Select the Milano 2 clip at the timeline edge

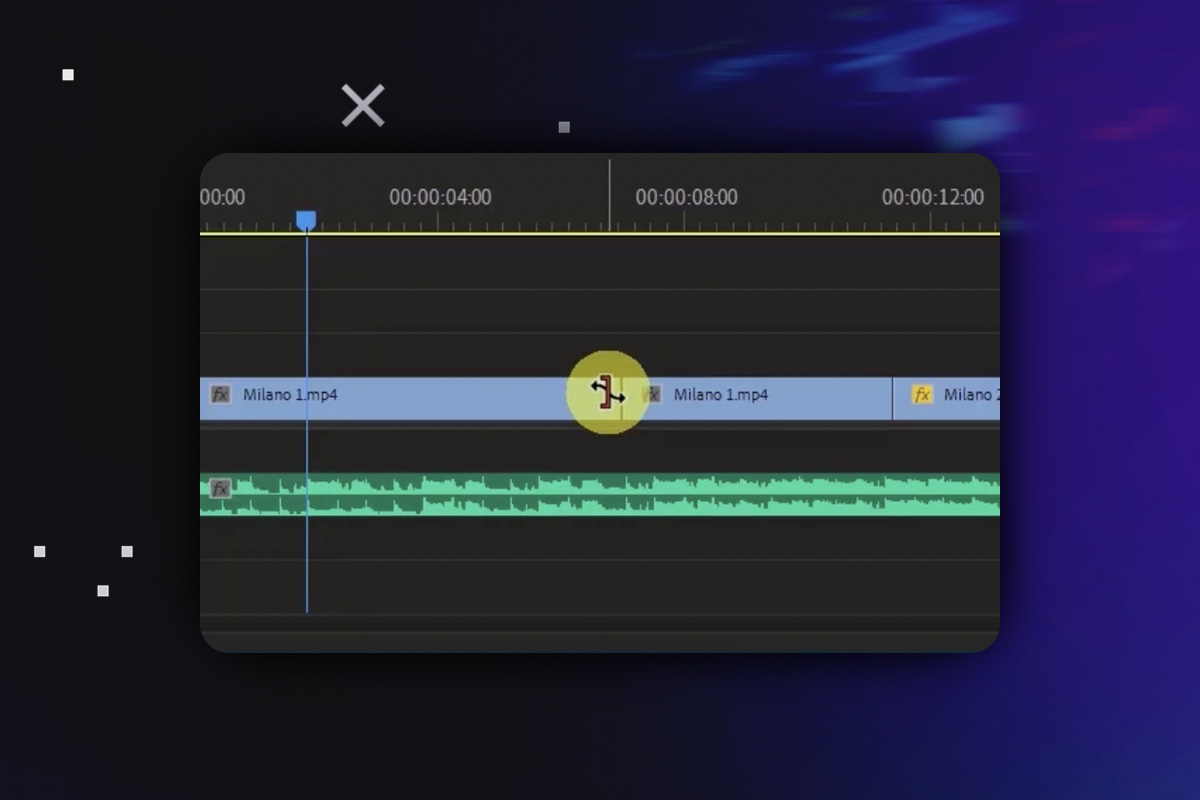[947, 398]
